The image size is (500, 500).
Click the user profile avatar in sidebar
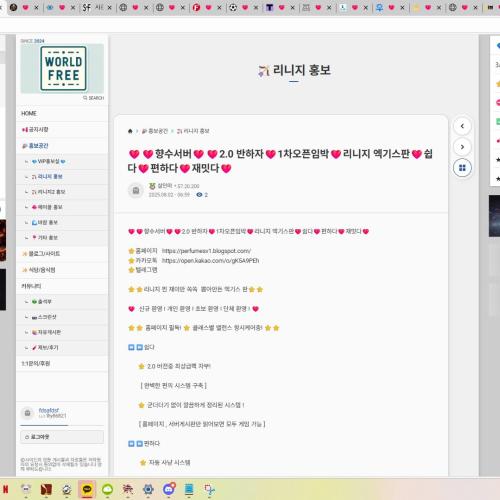tap(28, 413)
